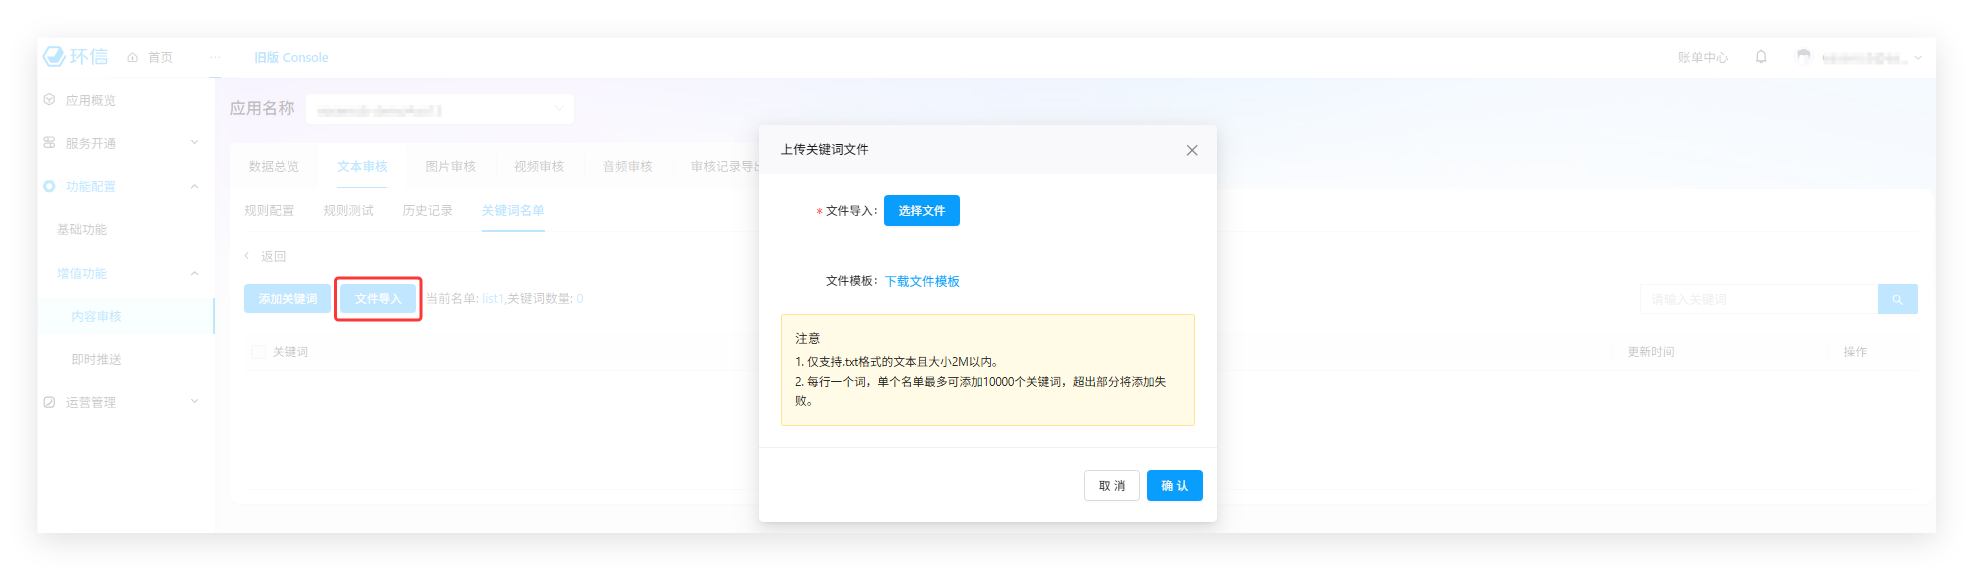
Task: Click the magnifier search button
Action: coord(1897,299)
